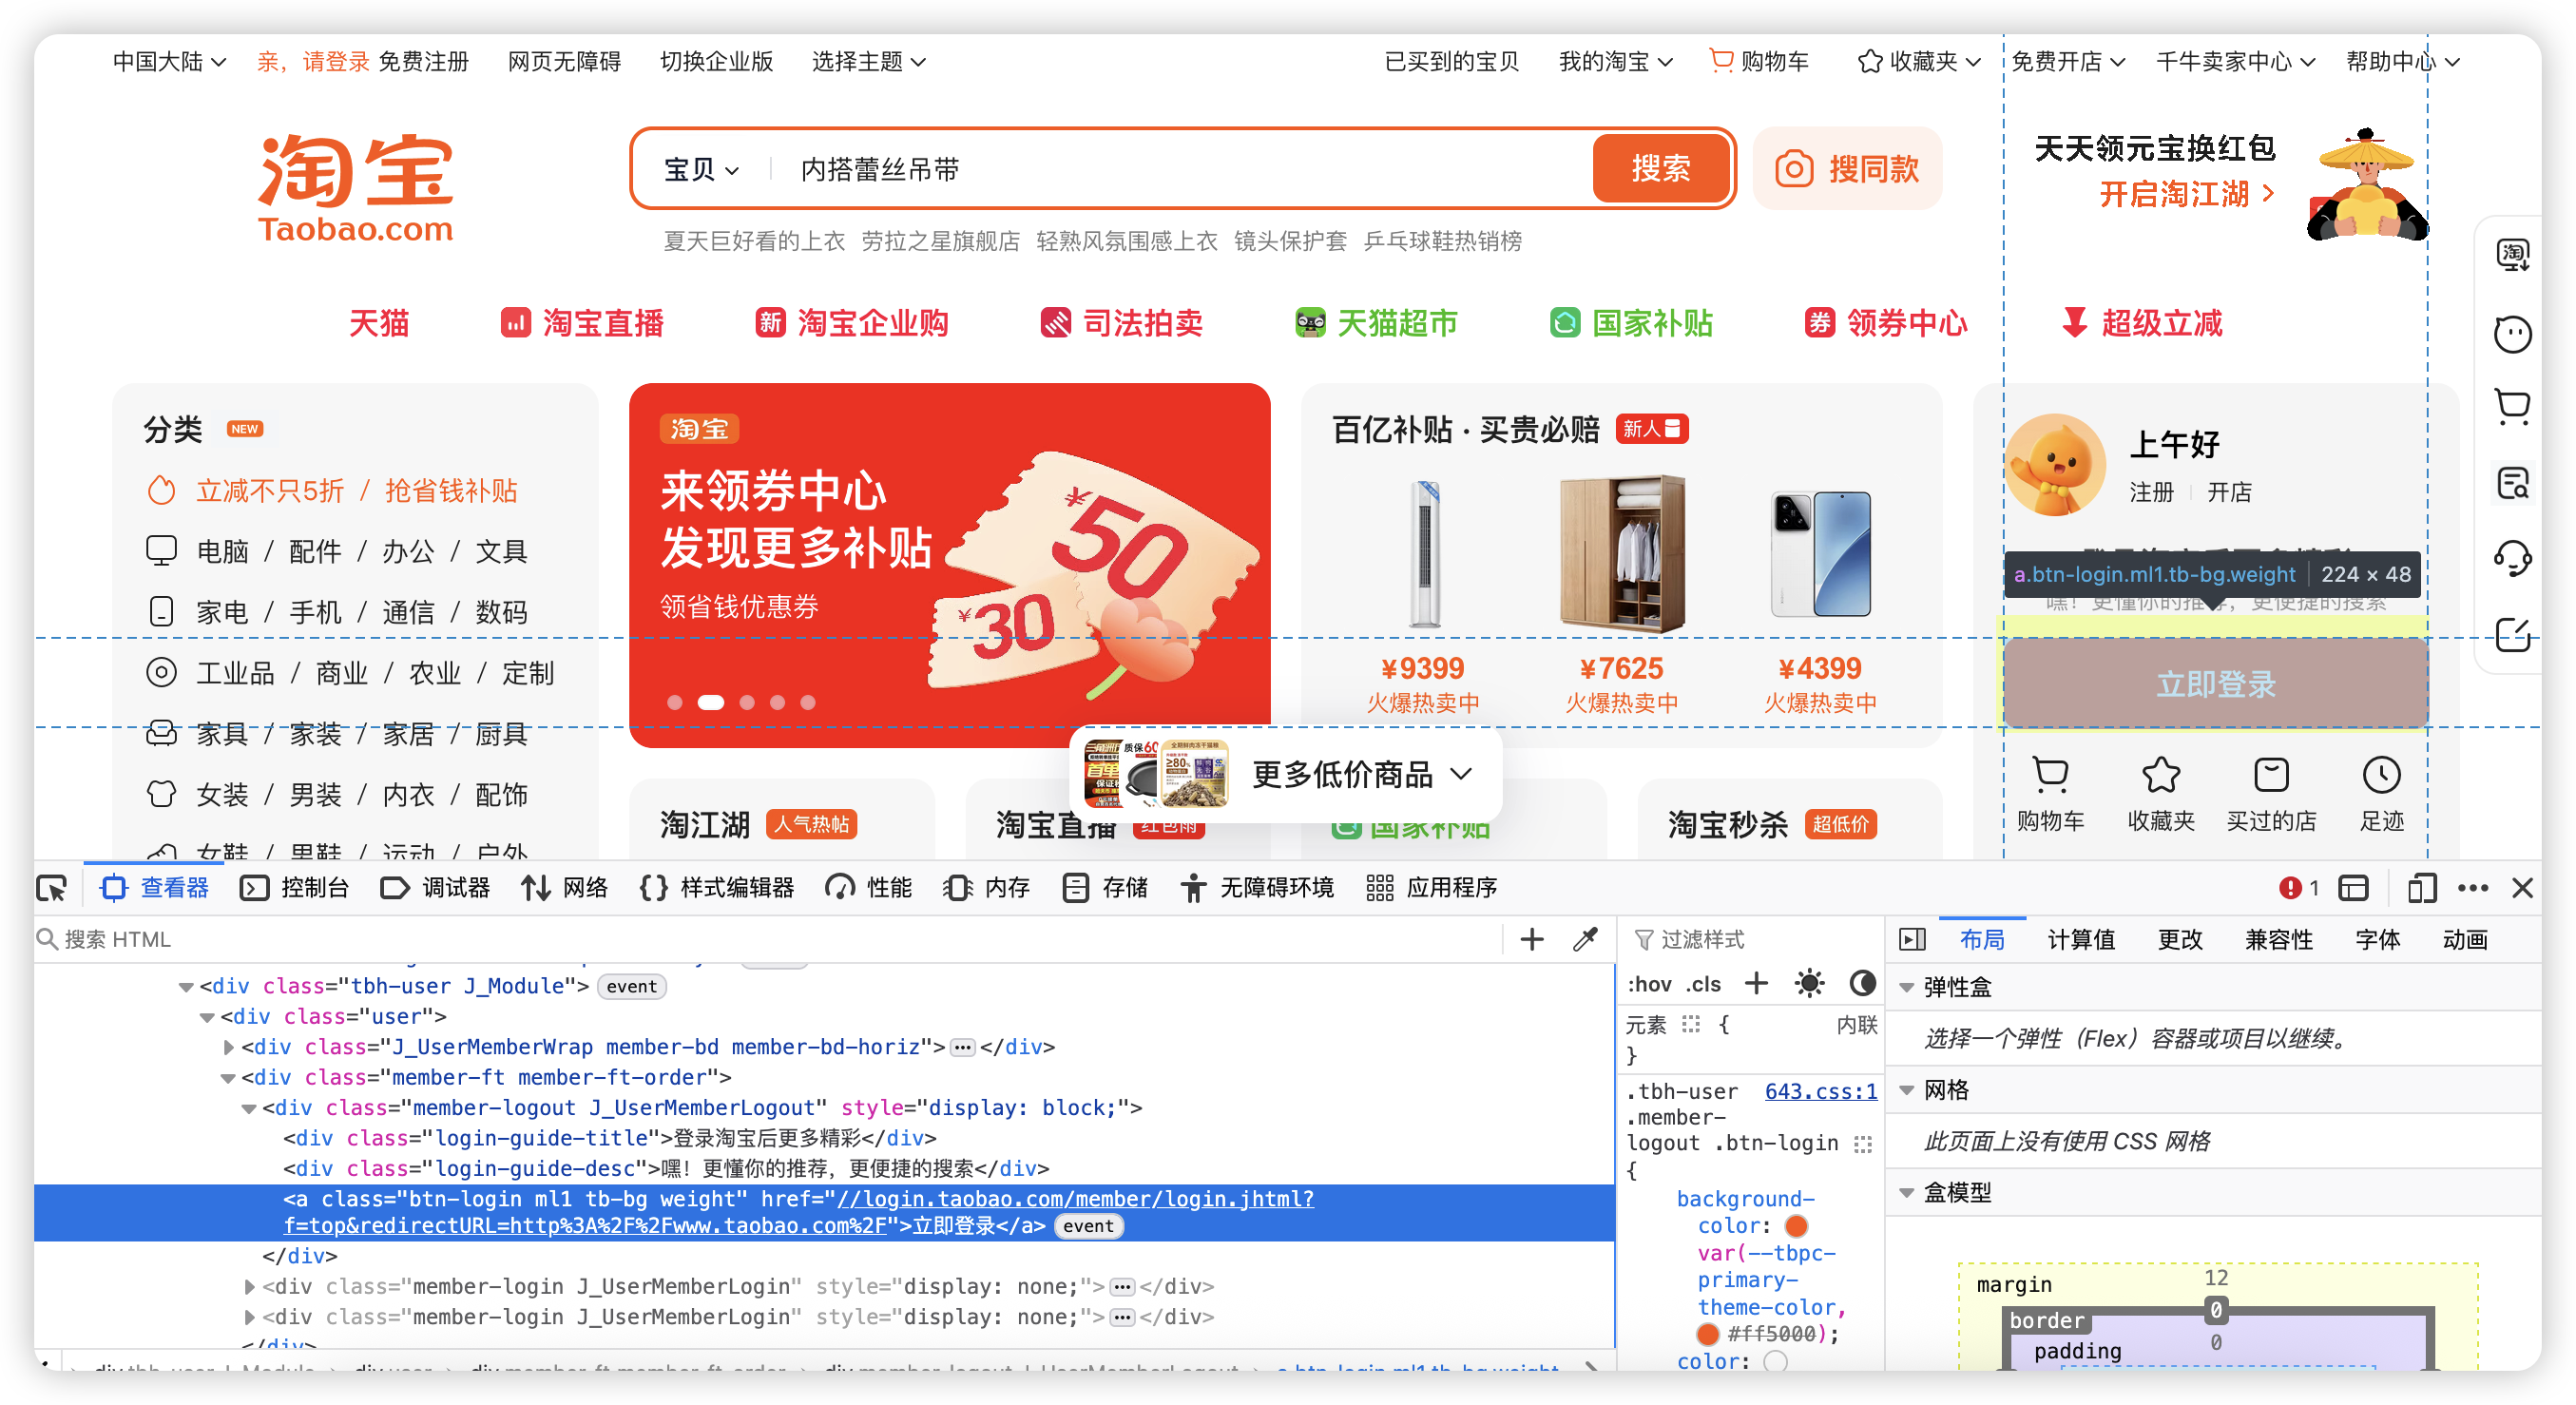Screen dimensions: 2576x1405
Task: Collapse the div.member-logout tree node
Action: pyautogui.click(x=248, y=1108)
